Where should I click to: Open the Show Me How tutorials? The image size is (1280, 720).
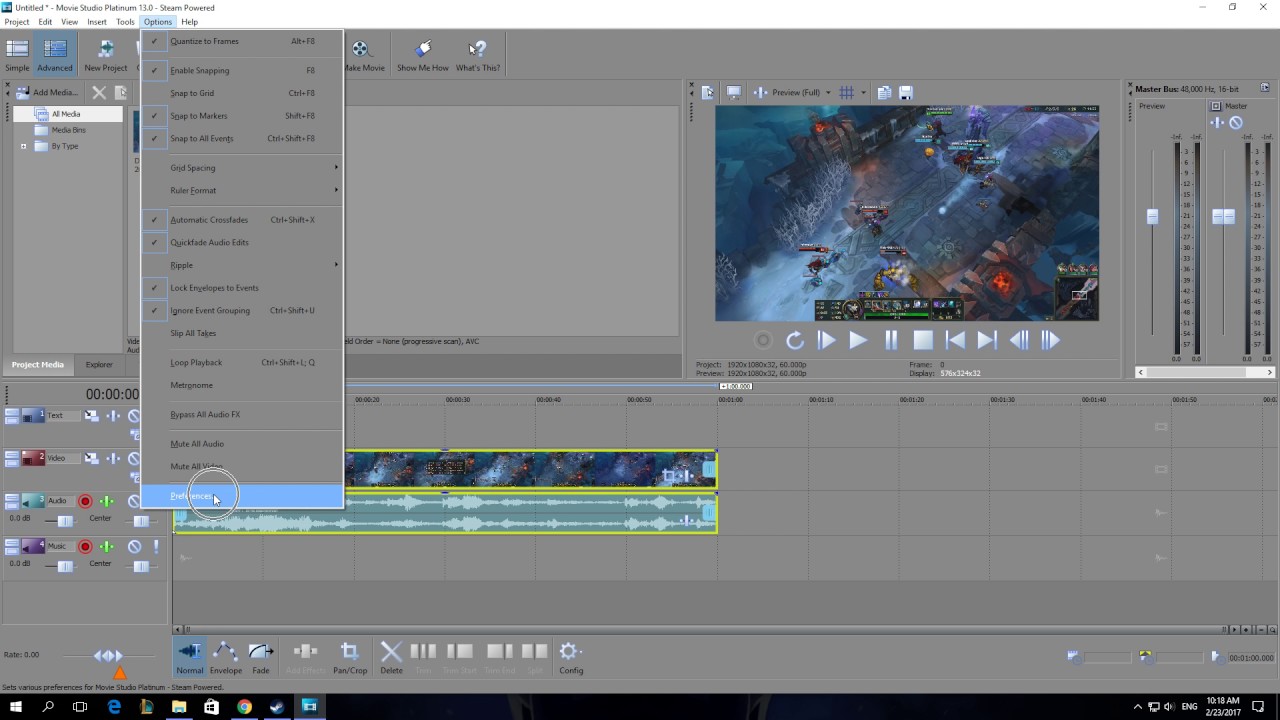[x=422, y=55]
